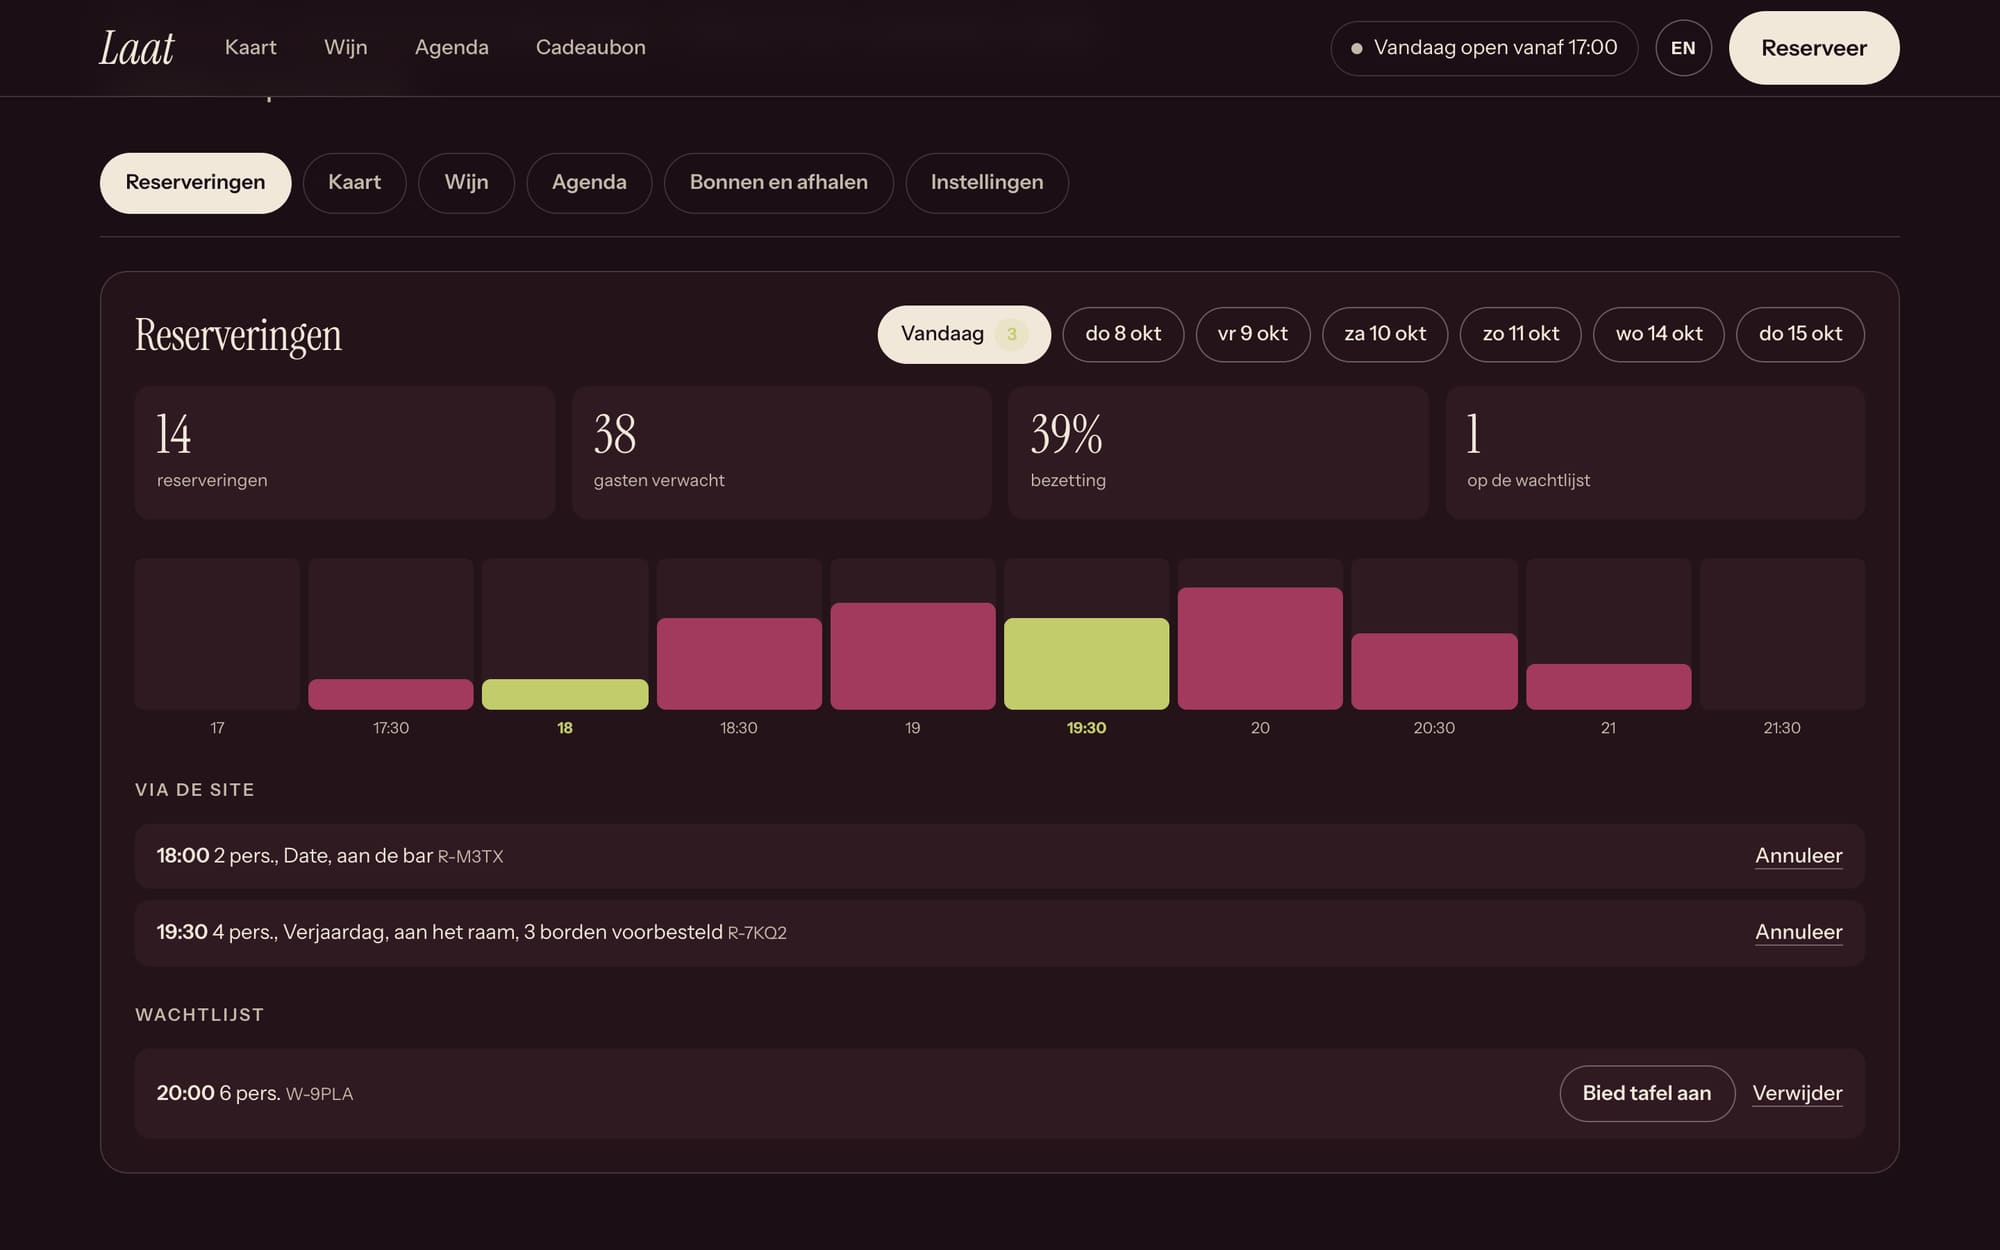Click the 17:30 occupancy bar
Screen dimensions: 2000x1250
point(391,694)
